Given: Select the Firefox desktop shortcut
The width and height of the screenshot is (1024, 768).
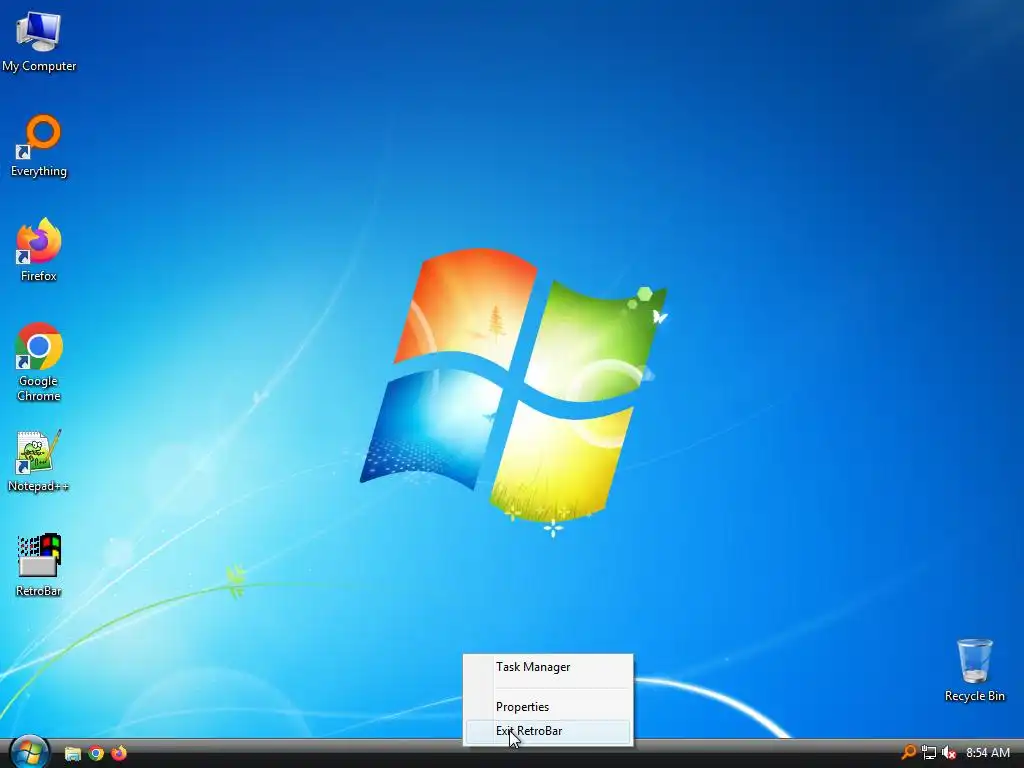Looking at the screenshot, I should 39,250.
